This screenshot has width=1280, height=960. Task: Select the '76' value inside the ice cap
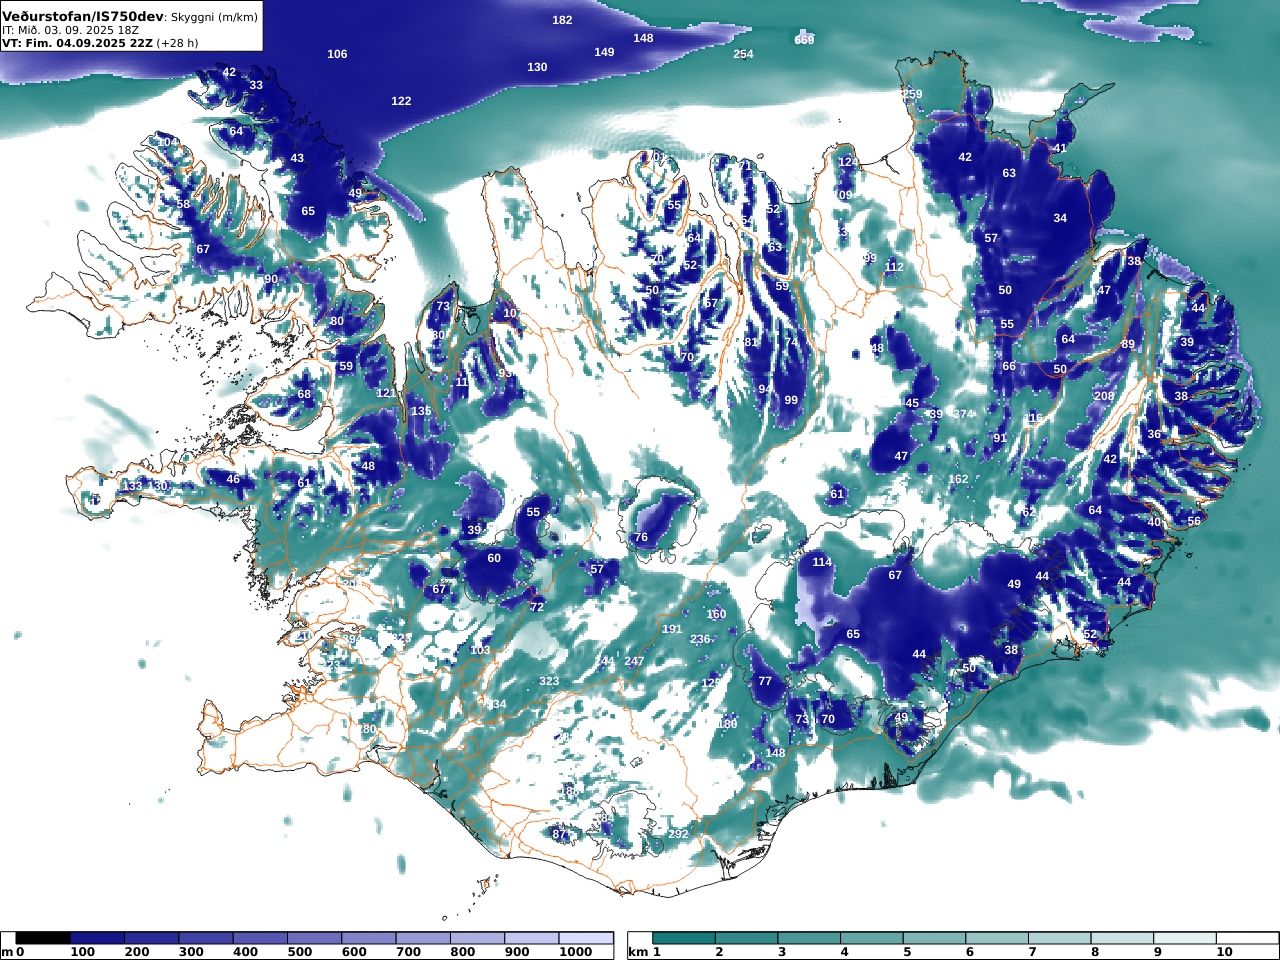click(641, 537)
